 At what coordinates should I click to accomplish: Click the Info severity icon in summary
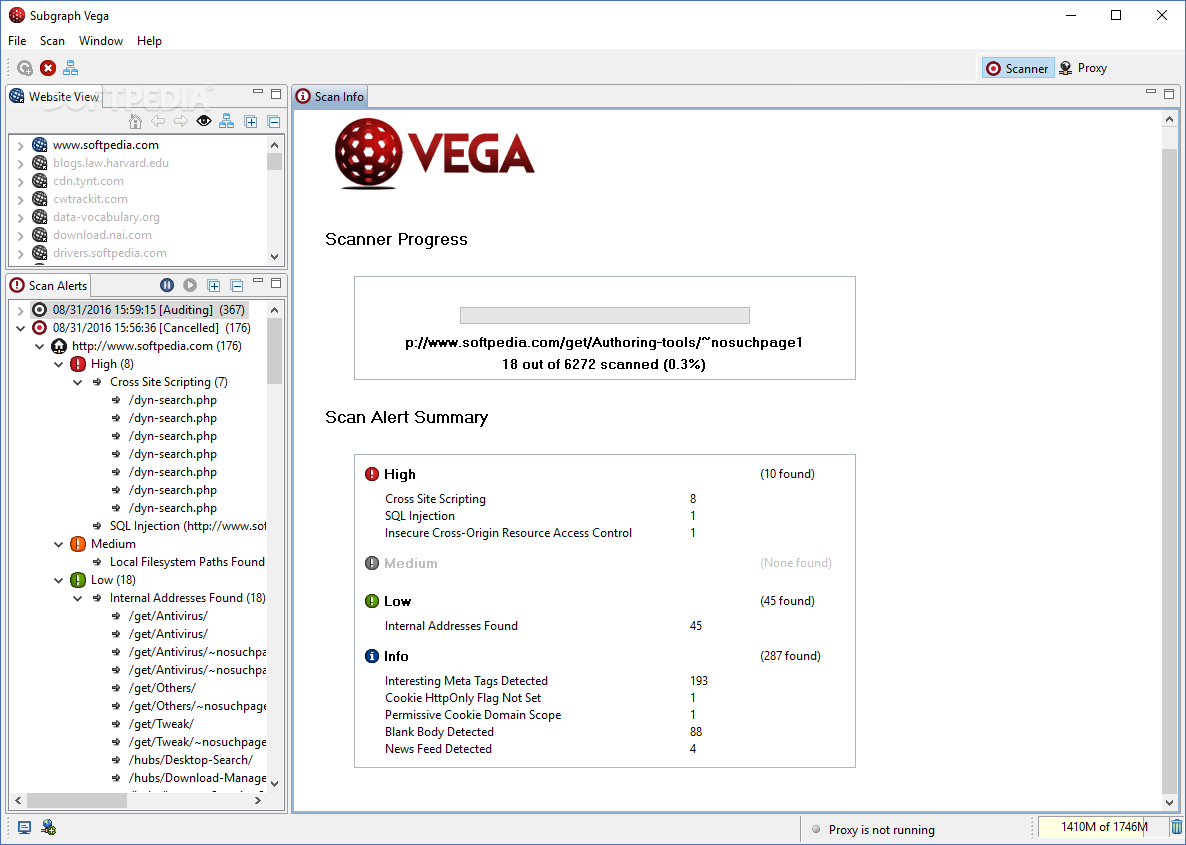(371, 656)
